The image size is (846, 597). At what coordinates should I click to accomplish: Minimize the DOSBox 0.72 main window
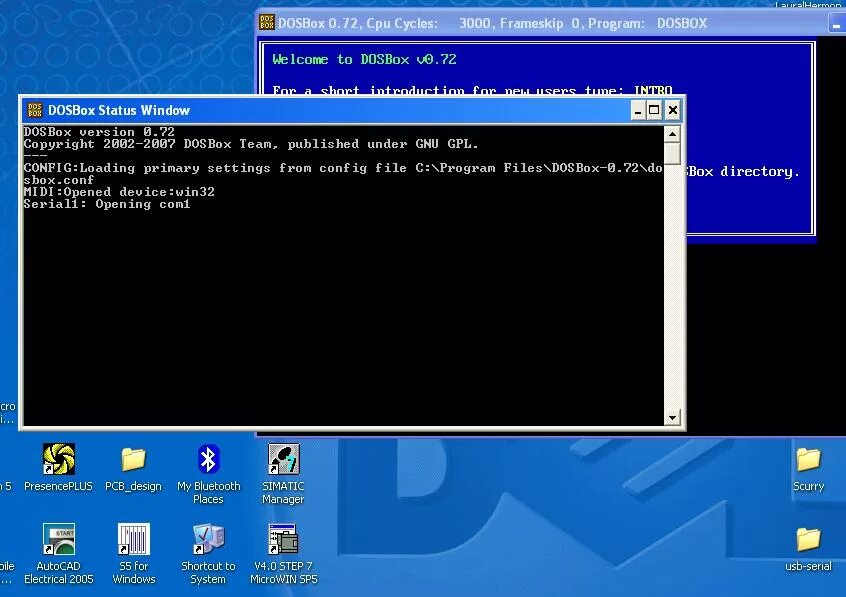click(836, 23)
